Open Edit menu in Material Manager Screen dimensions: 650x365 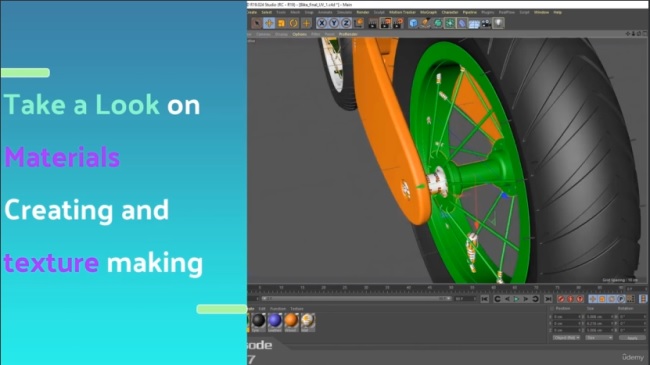[262, 309]
